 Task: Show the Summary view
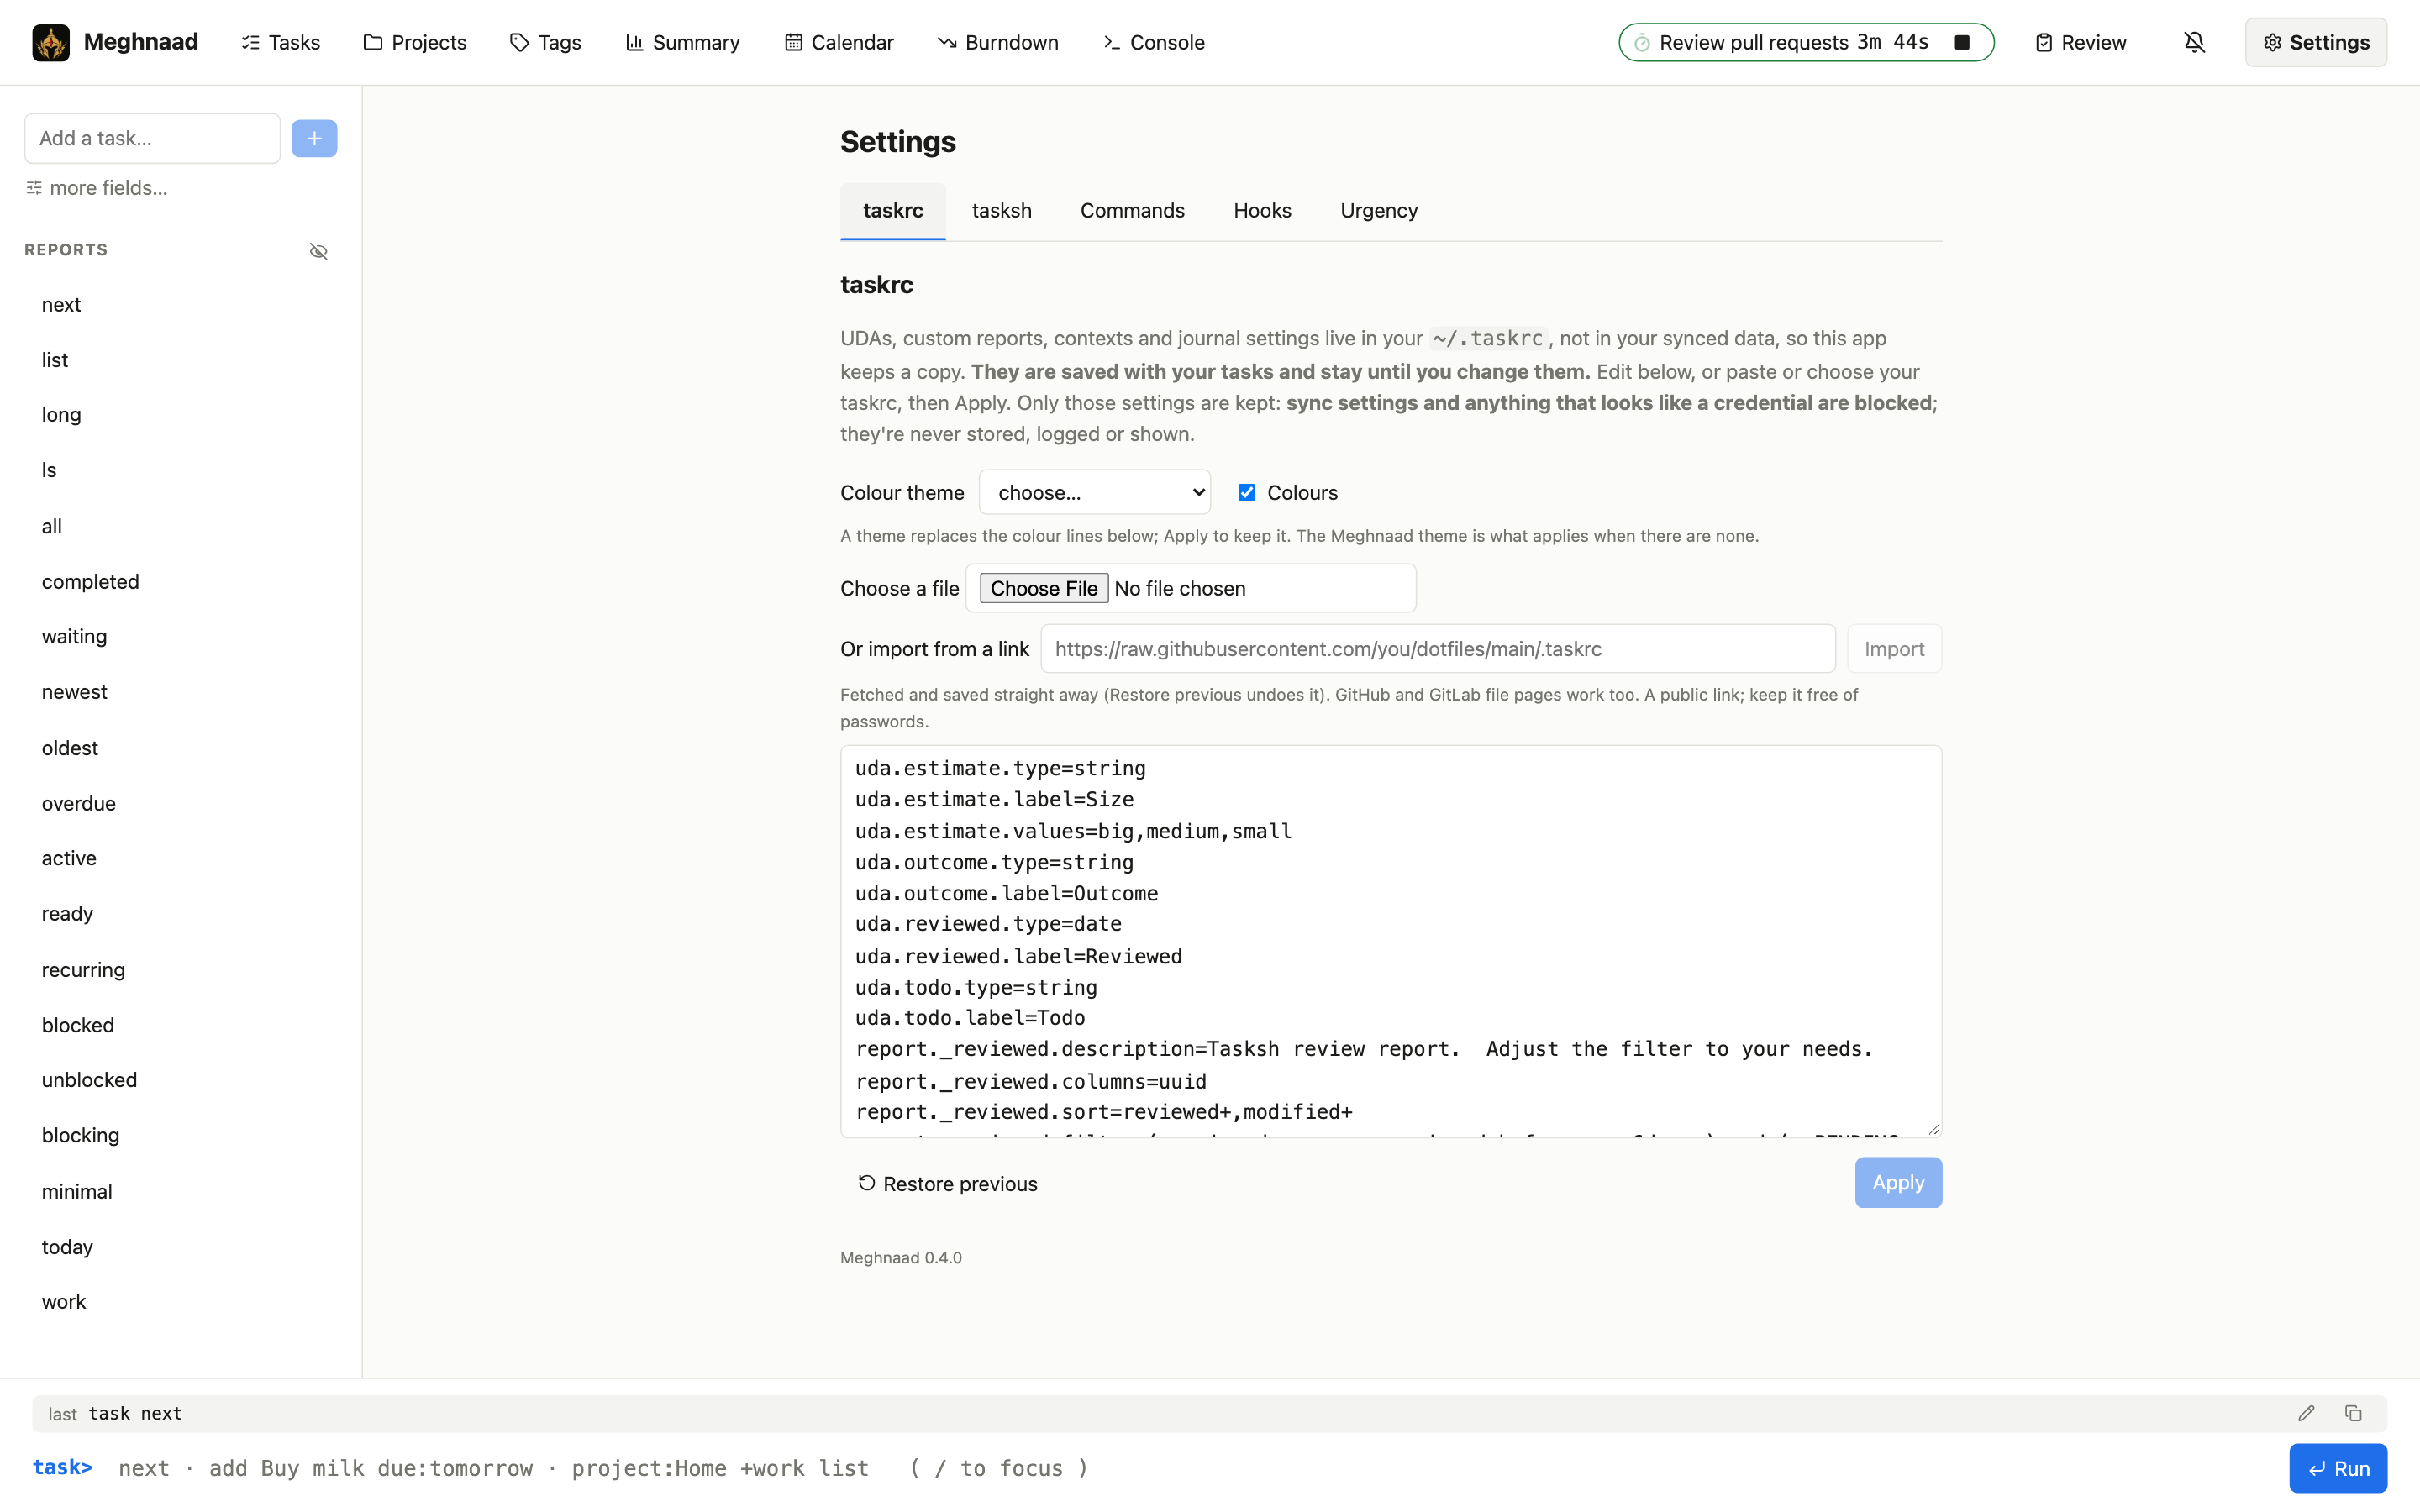683,42
